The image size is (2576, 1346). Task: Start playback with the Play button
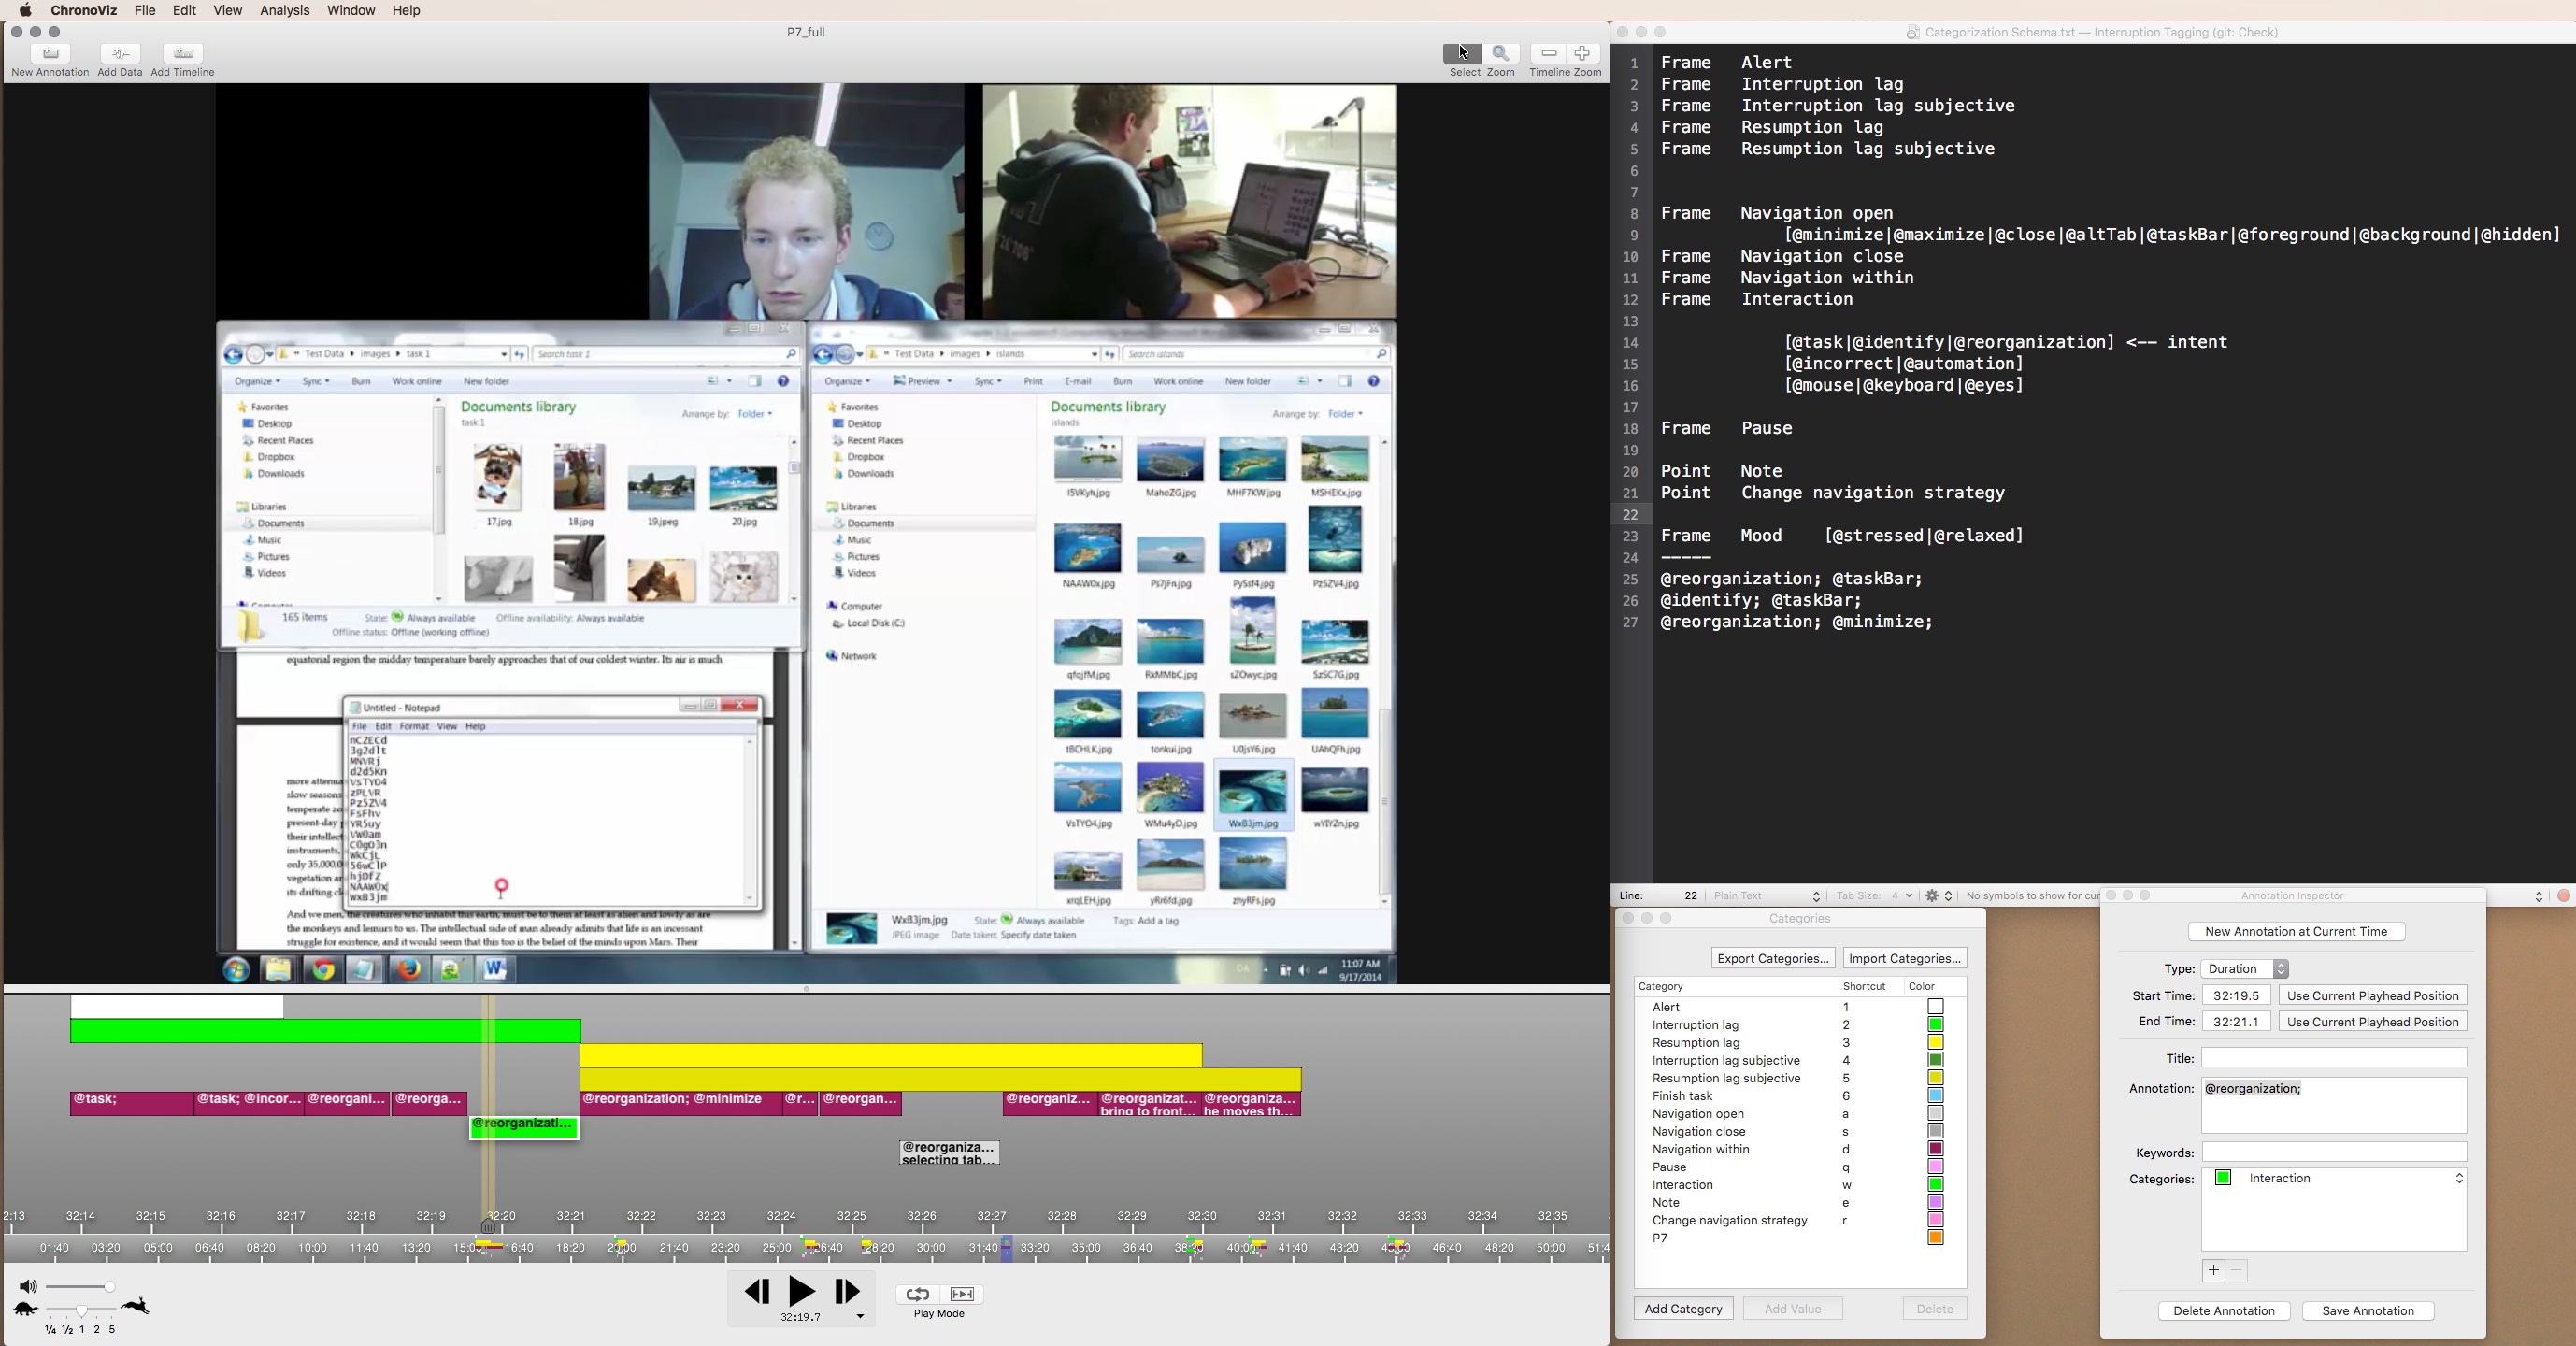(x=802, y=1291)
